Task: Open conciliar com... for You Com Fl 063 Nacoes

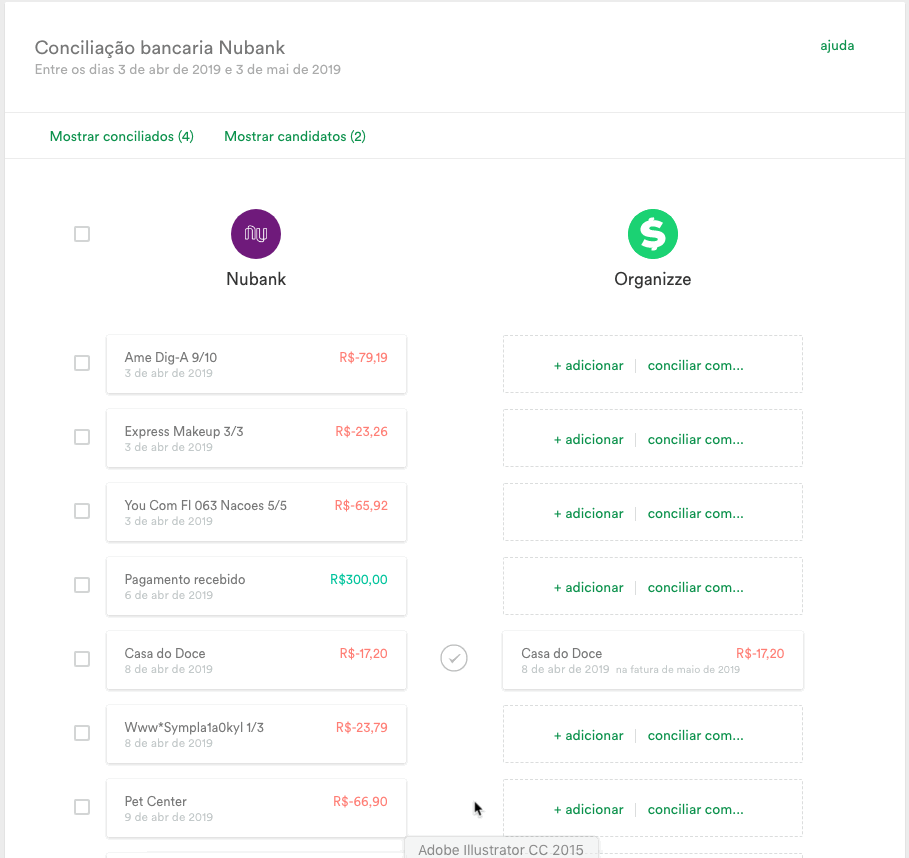Action: coord(695,514)
